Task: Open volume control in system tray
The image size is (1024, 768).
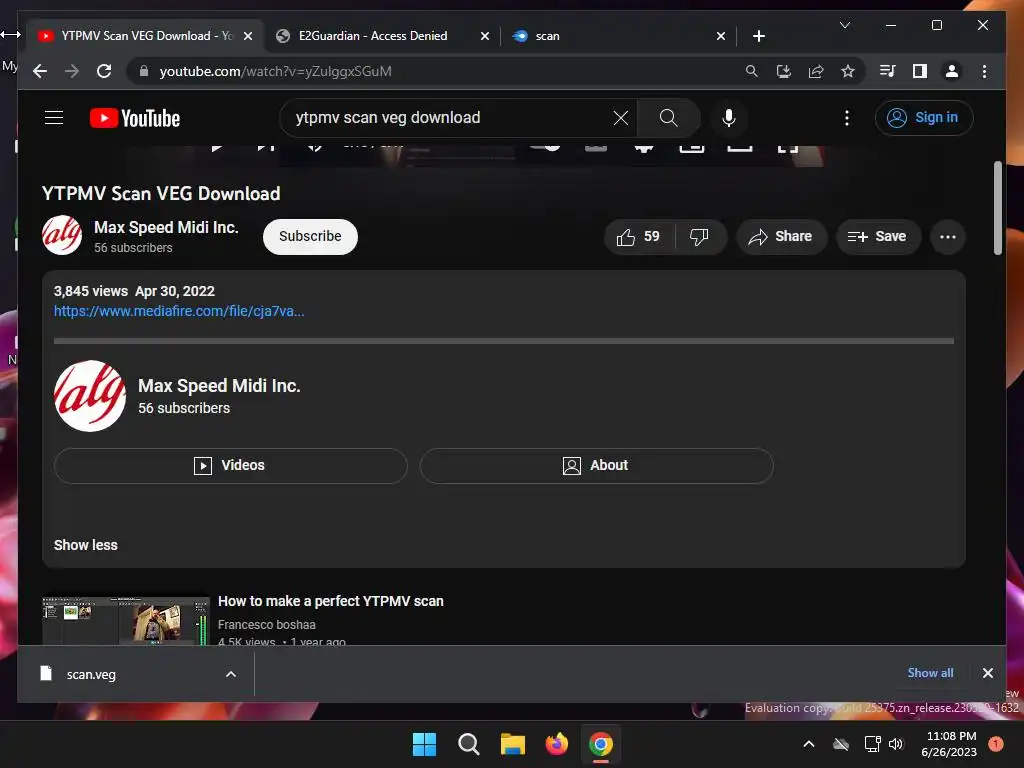Action: click(896, 744)
